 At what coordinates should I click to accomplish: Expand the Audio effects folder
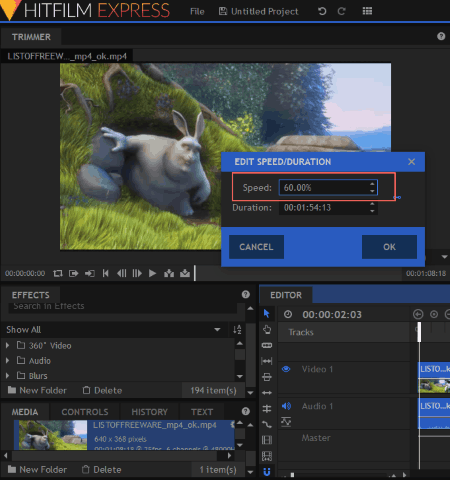(x=7, y=360)
